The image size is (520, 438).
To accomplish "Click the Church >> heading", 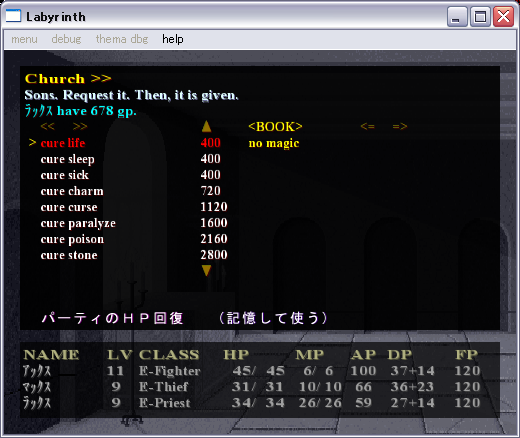I will (68, 79).
